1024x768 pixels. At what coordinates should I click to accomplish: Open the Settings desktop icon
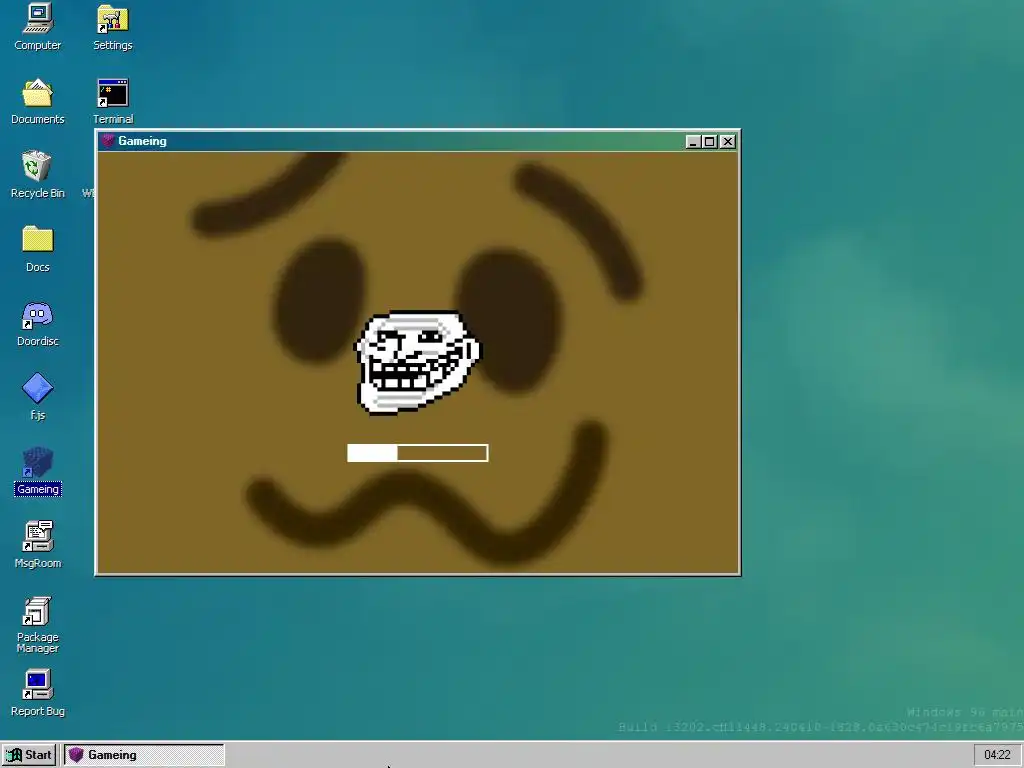(x=112, y=27)
